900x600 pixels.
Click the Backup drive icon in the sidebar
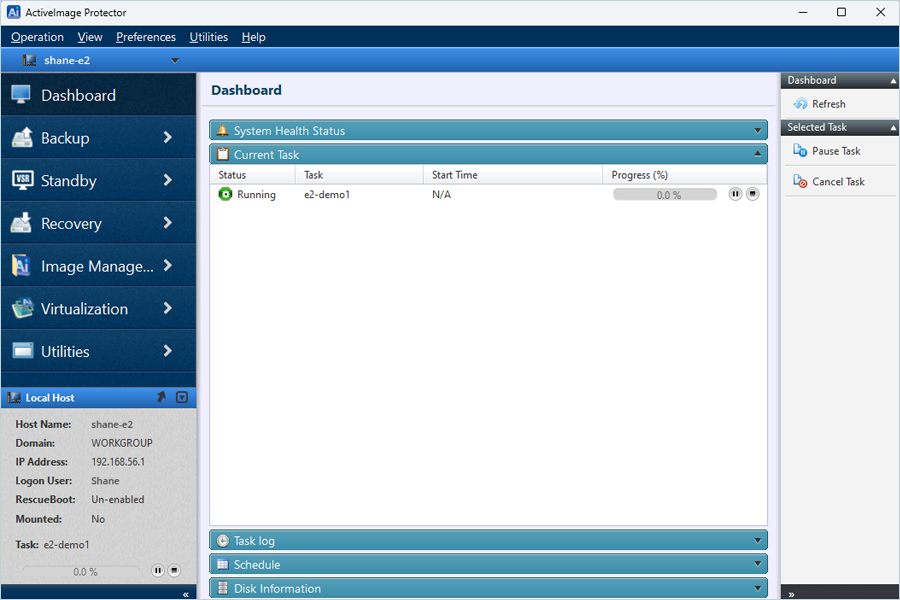pos(22,138)
